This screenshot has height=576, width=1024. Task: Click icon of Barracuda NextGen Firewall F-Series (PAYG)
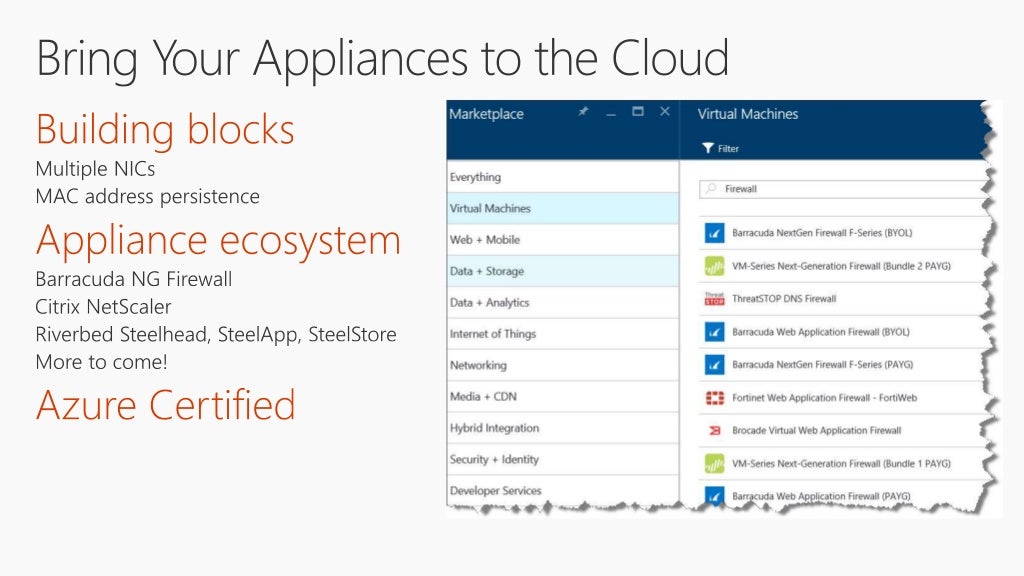pyautogui.click(x=714, y=364)
